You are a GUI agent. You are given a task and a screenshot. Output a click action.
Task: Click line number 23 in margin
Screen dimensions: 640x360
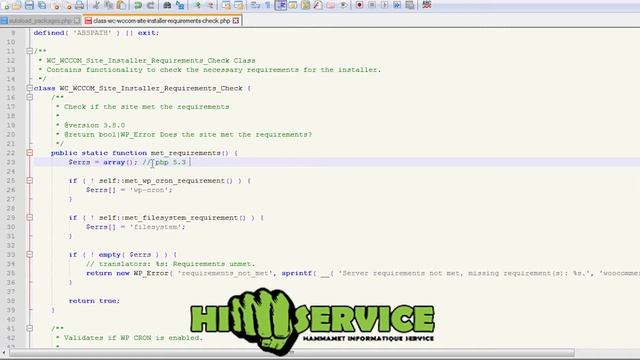click(11, 162)
